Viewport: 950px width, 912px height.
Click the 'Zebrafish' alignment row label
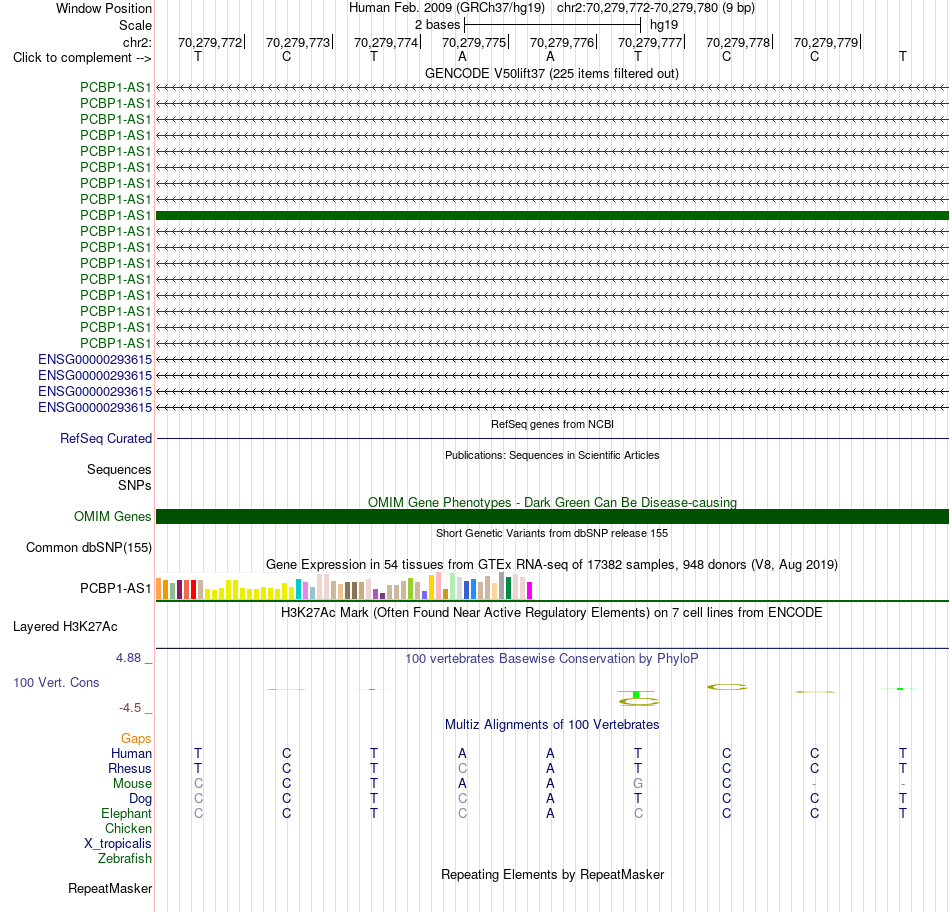(125, 858)
